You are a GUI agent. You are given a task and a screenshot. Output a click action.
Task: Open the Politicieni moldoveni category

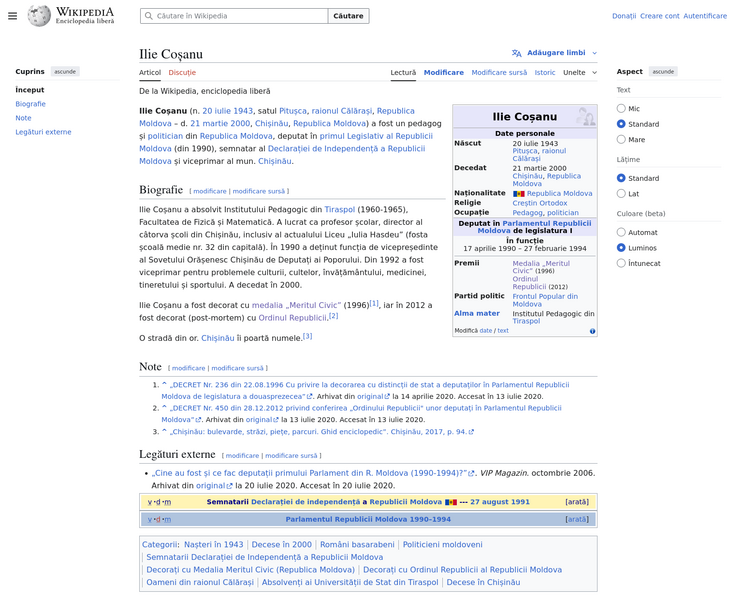(443, 545)
